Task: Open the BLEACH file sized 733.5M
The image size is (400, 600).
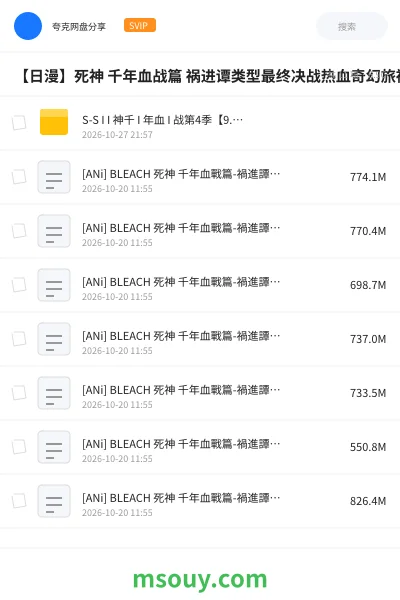Action: [181, 390]
